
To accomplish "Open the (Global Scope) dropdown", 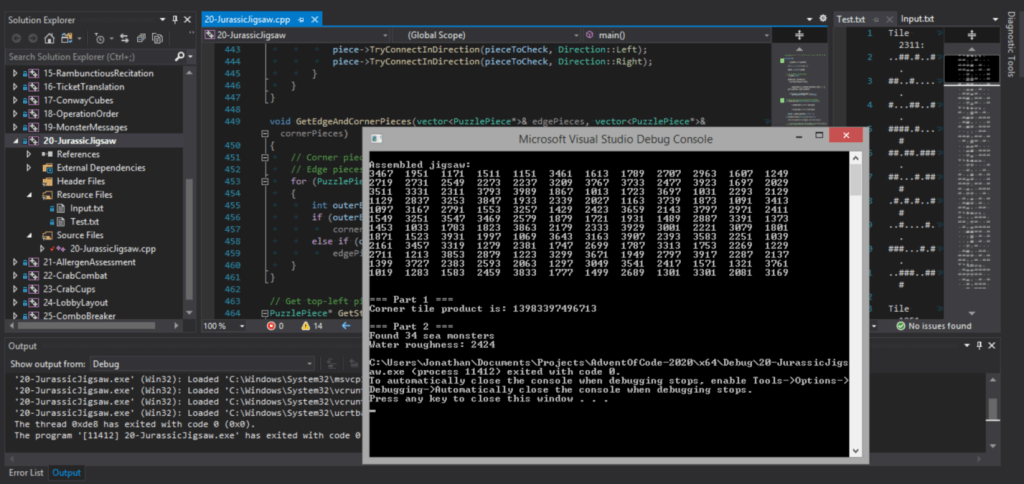I will pyautogui.click(x=576, y=35).
